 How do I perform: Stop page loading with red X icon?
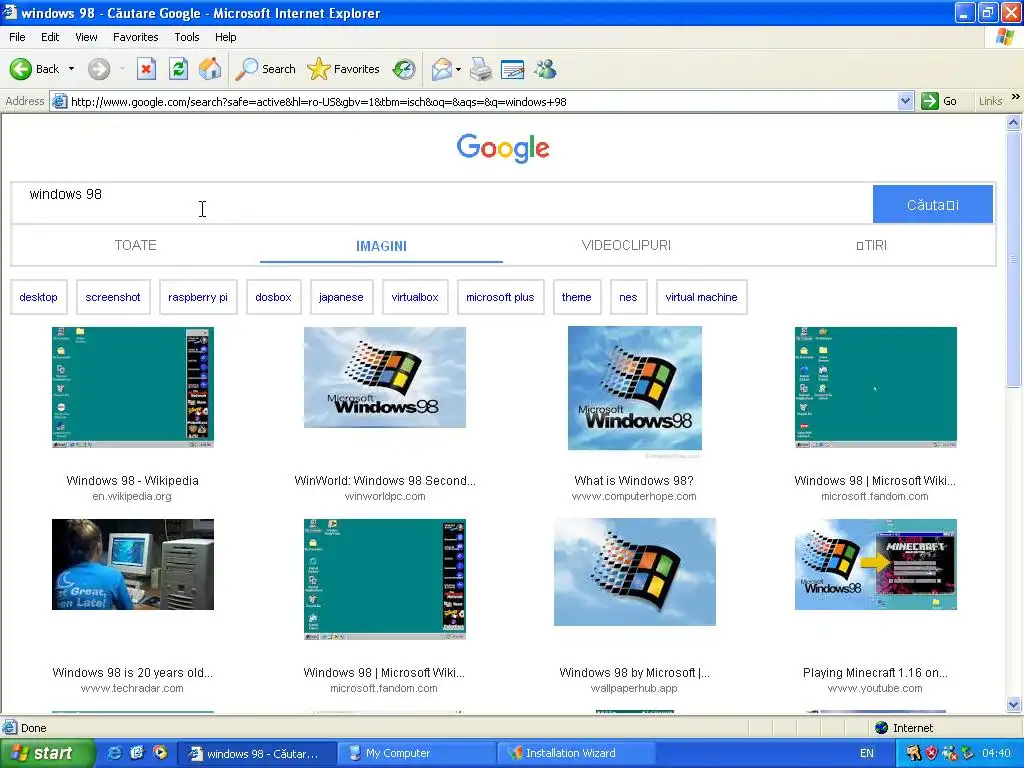pyautogui.click(x=146, y=69)
